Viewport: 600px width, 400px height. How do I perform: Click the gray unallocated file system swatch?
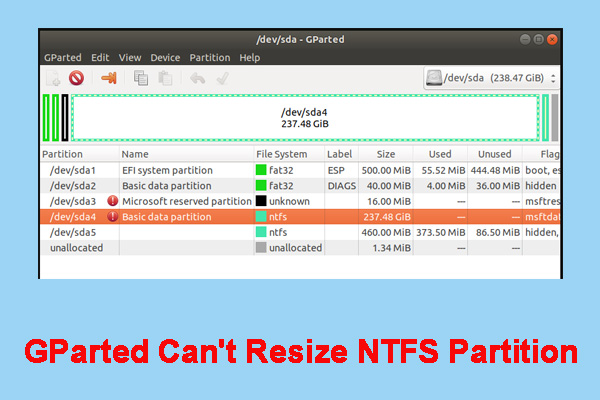click(x=261, y=247)
